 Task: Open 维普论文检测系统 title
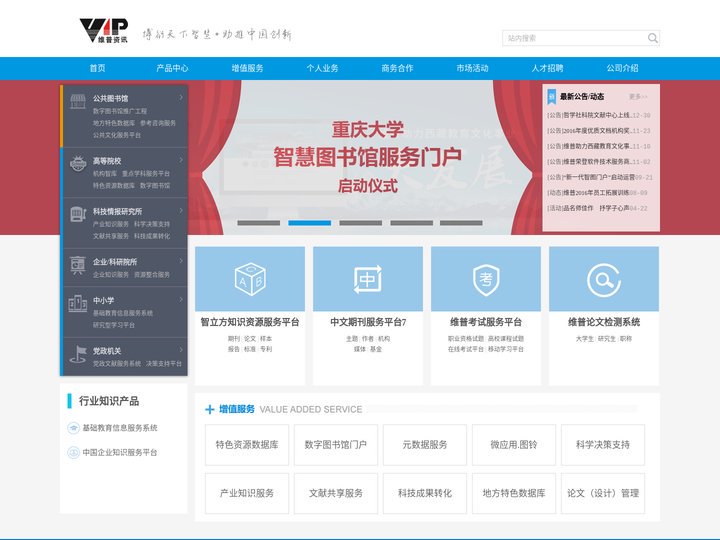[604, 322]
